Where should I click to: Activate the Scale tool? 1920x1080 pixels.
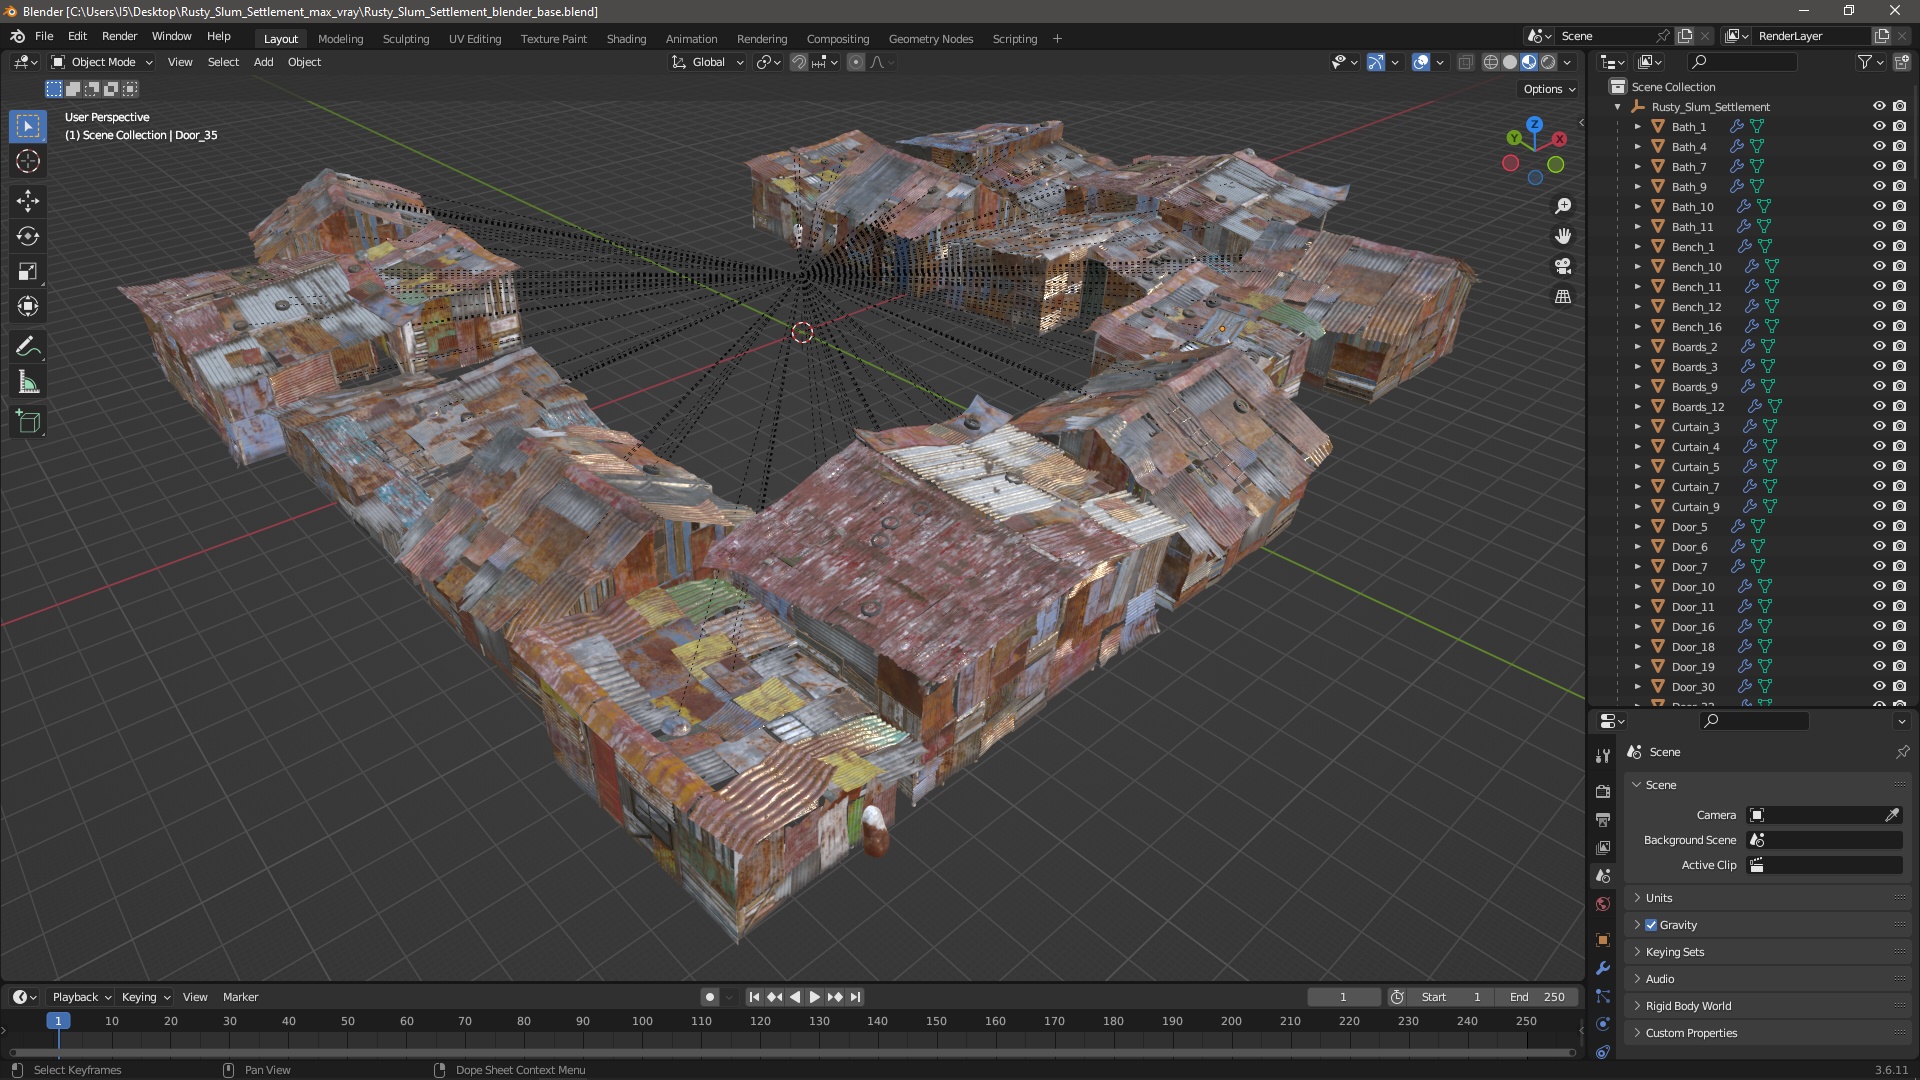click(x=28, y=271)
